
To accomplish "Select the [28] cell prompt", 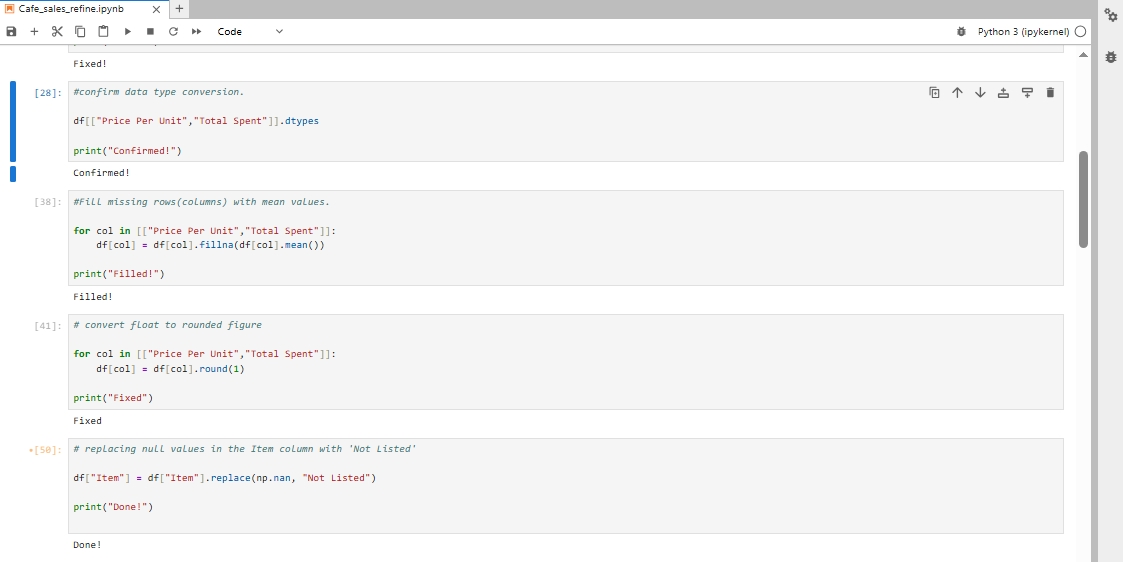I will coord(48,93).
